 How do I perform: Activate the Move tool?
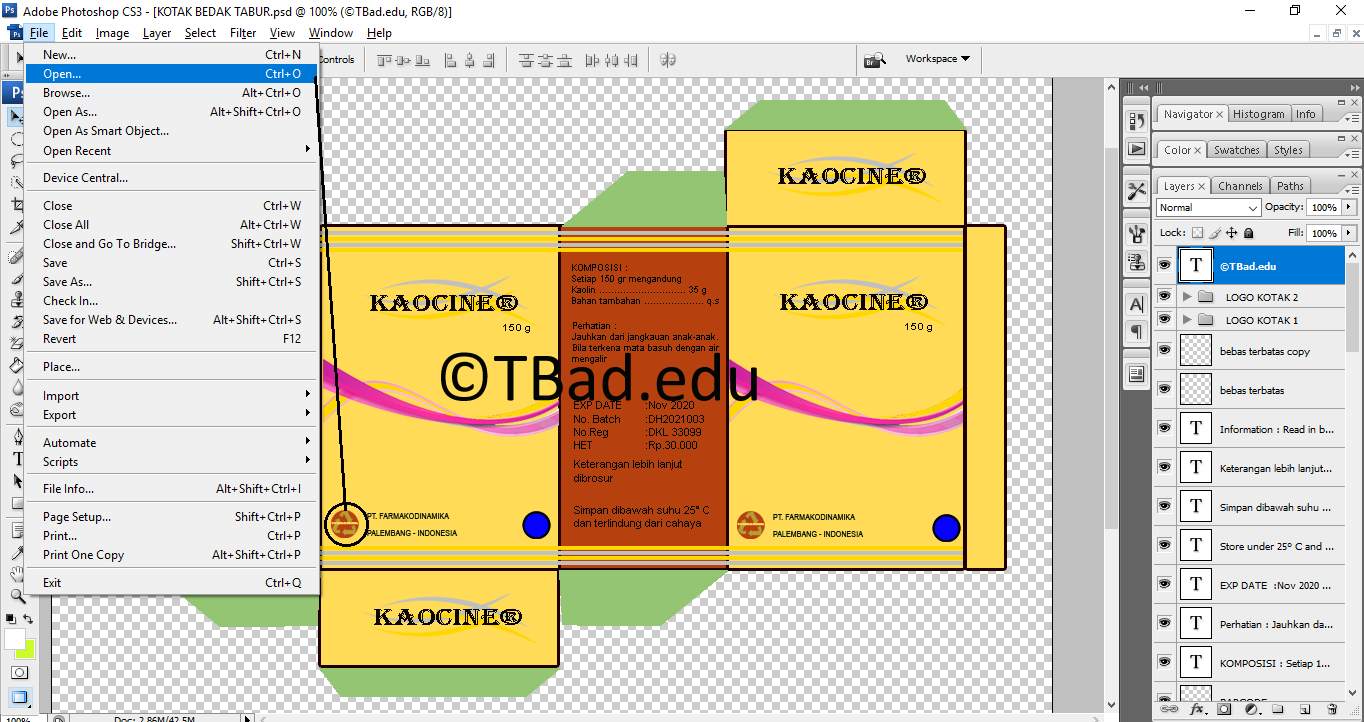coord(13,115)
